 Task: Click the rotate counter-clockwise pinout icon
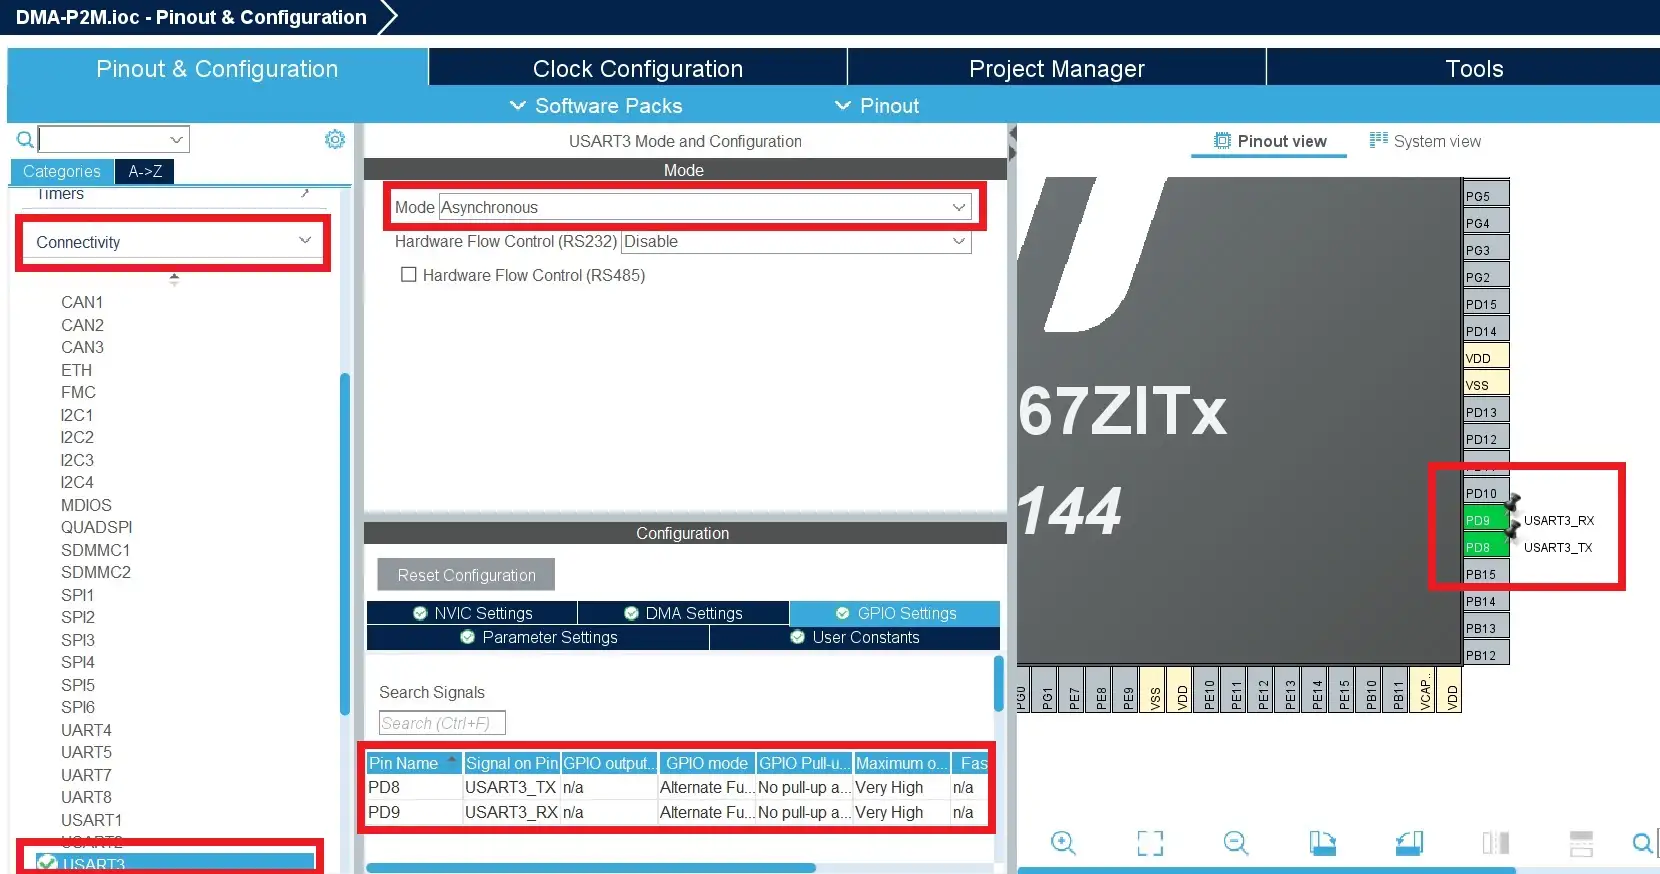pos(1409,843)
